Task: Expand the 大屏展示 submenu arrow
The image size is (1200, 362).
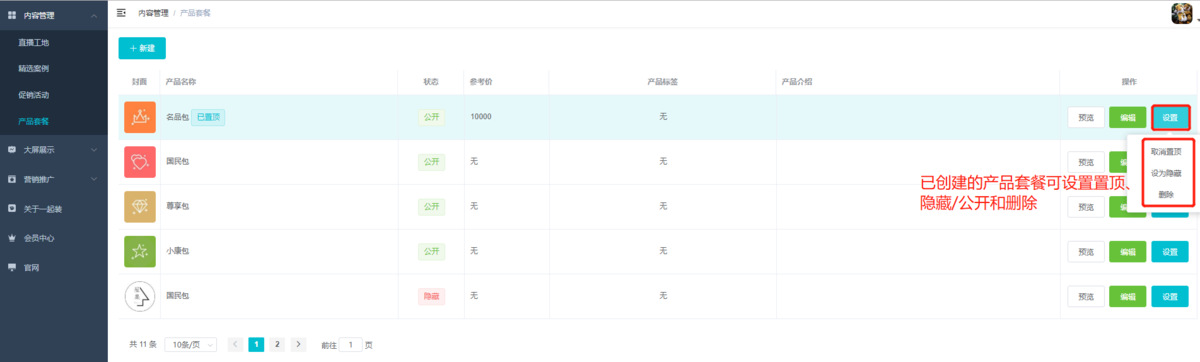Action: 93,149
